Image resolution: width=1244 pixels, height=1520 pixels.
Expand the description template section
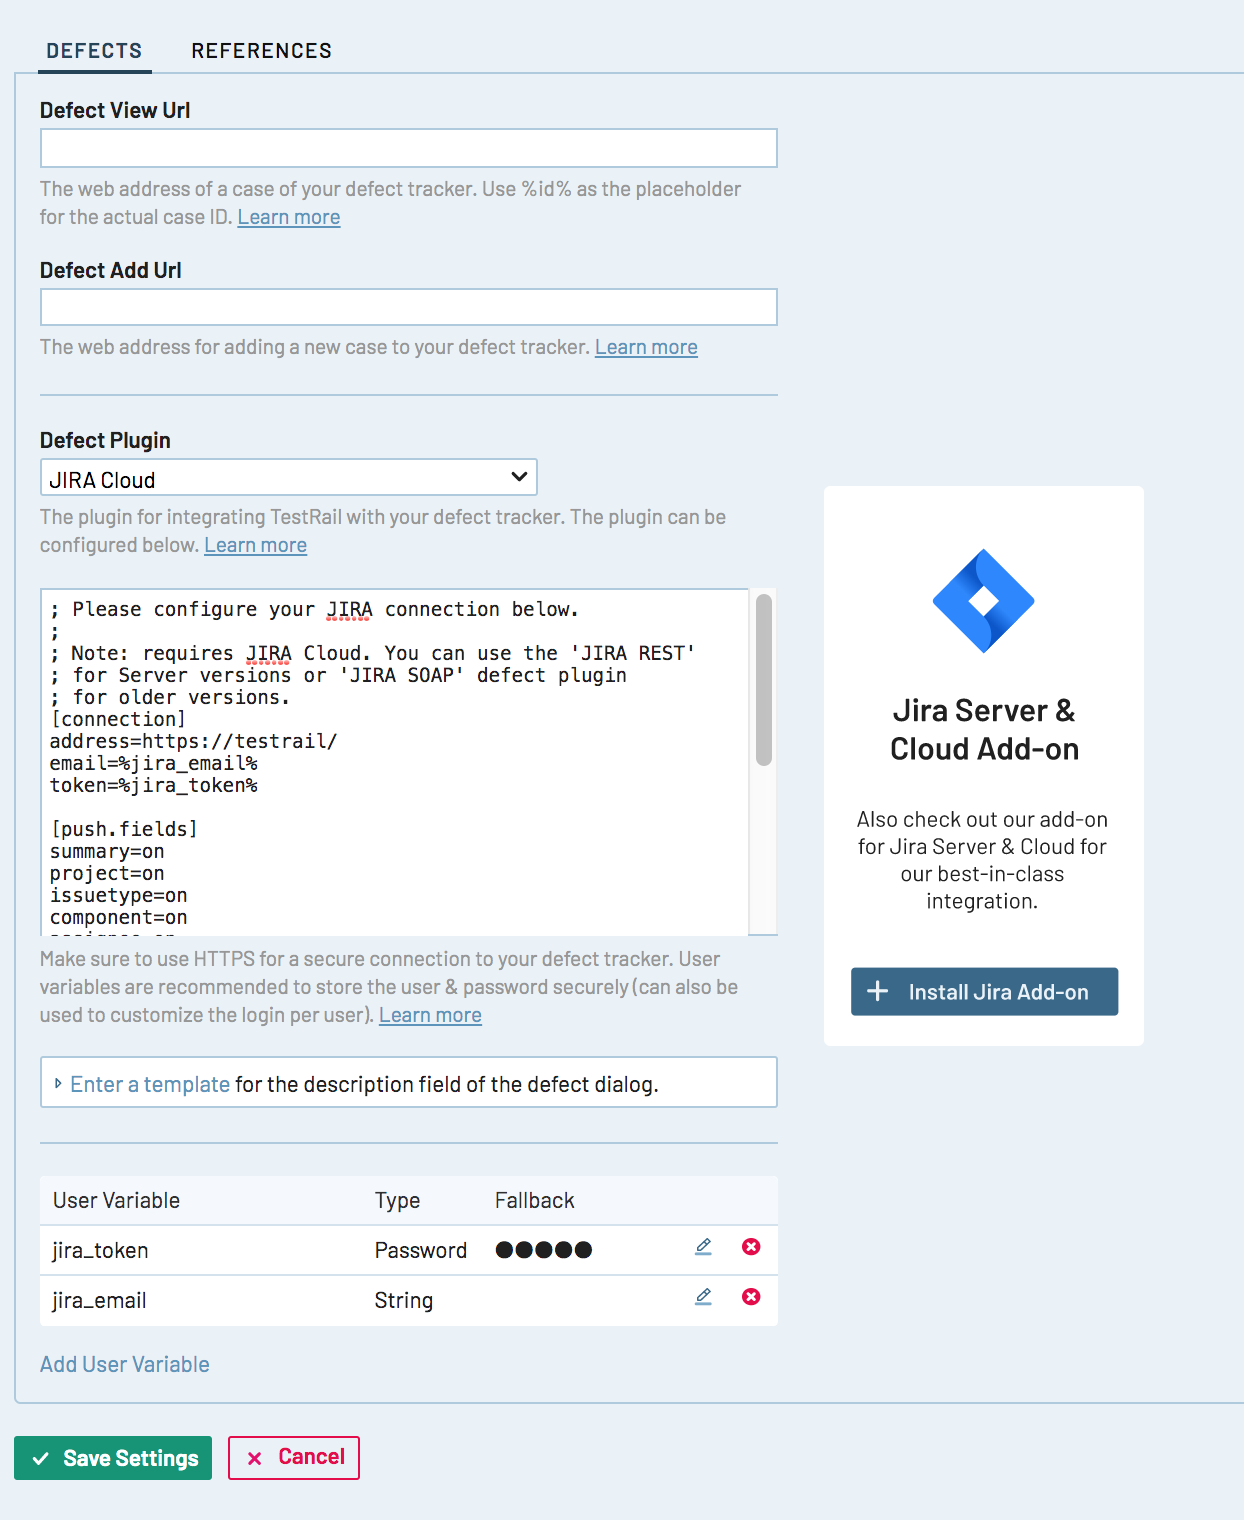150,1084
